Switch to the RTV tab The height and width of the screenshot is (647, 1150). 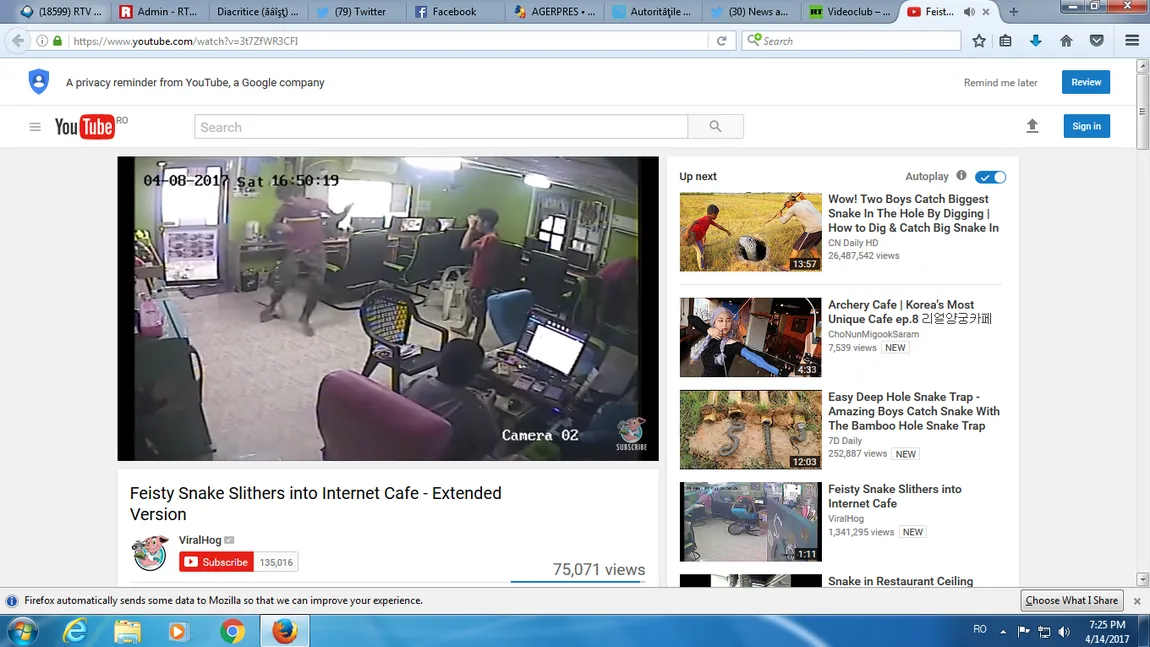[62, 12]
